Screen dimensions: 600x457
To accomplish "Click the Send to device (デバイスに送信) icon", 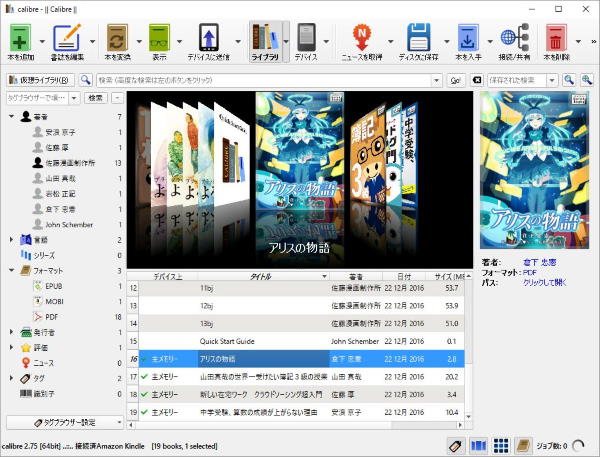I will [x=207, y=38].
